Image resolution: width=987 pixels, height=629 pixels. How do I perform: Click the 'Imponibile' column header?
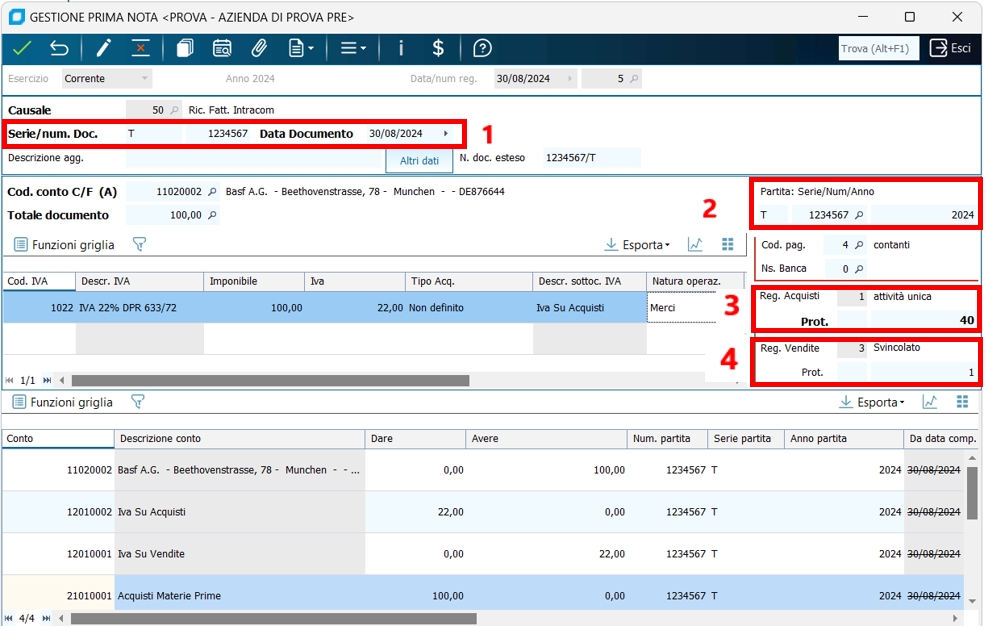(255, 282)
